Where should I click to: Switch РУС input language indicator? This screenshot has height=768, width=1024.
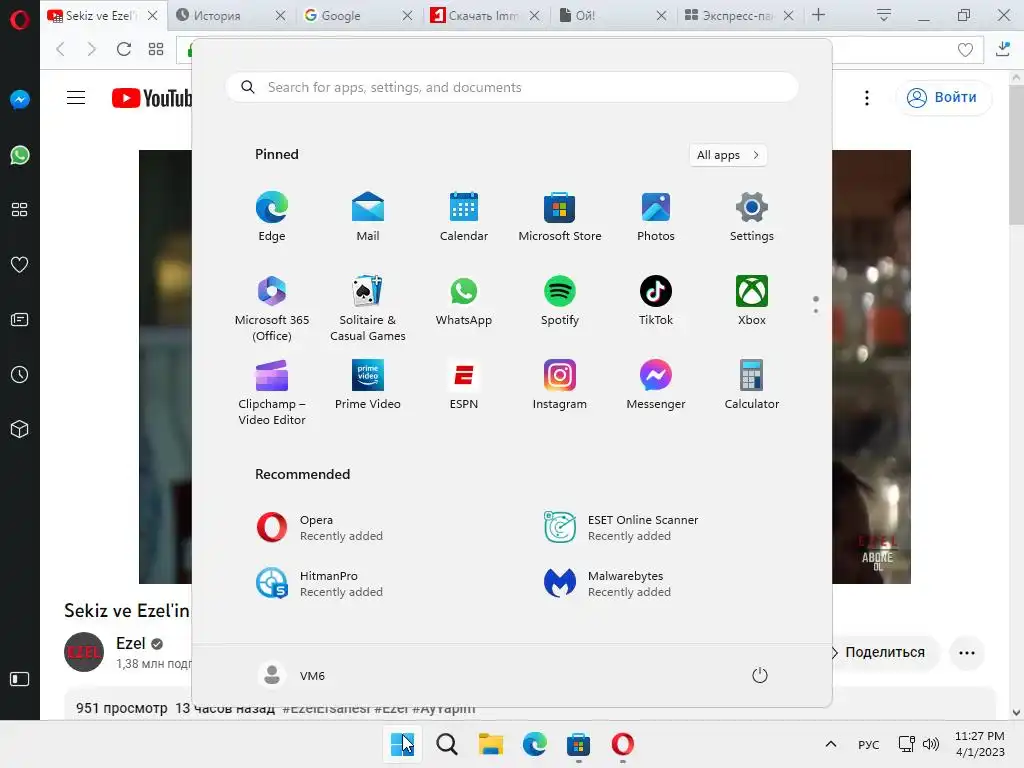pos(869,744)
